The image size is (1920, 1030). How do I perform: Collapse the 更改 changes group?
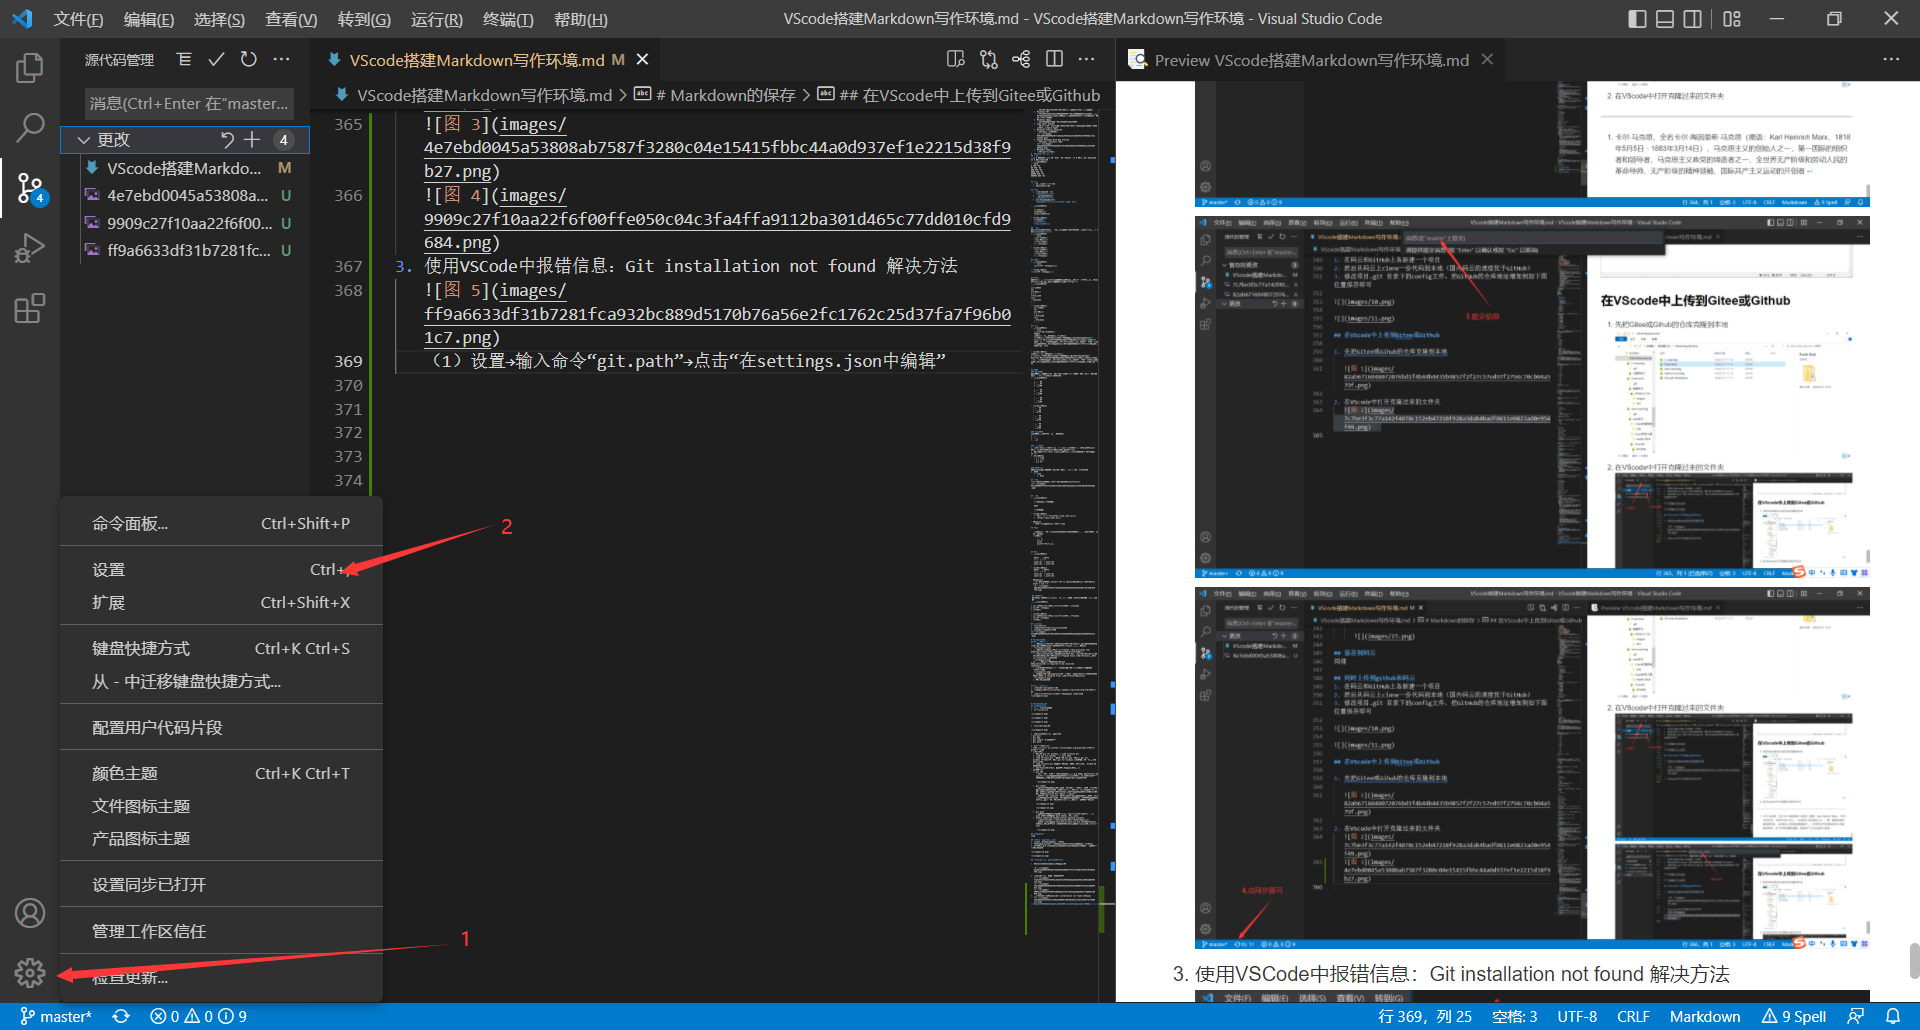84,140
